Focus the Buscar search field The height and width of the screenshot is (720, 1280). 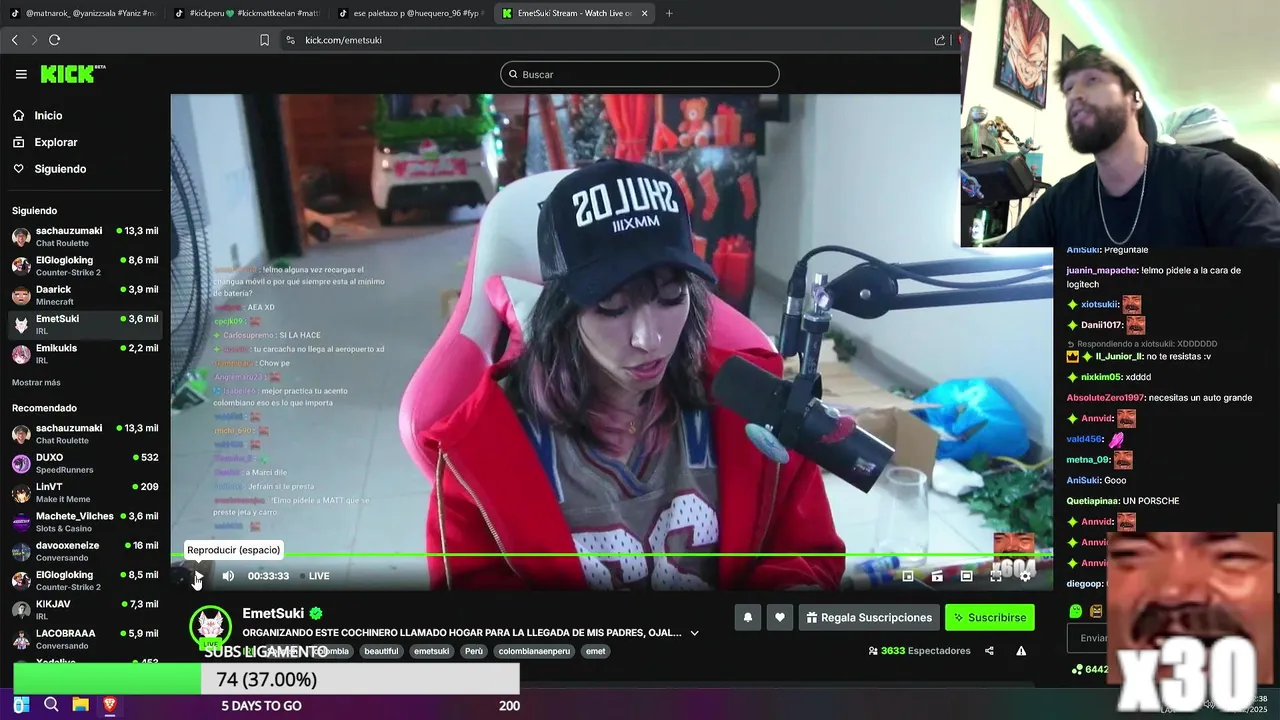coord(640,74)
